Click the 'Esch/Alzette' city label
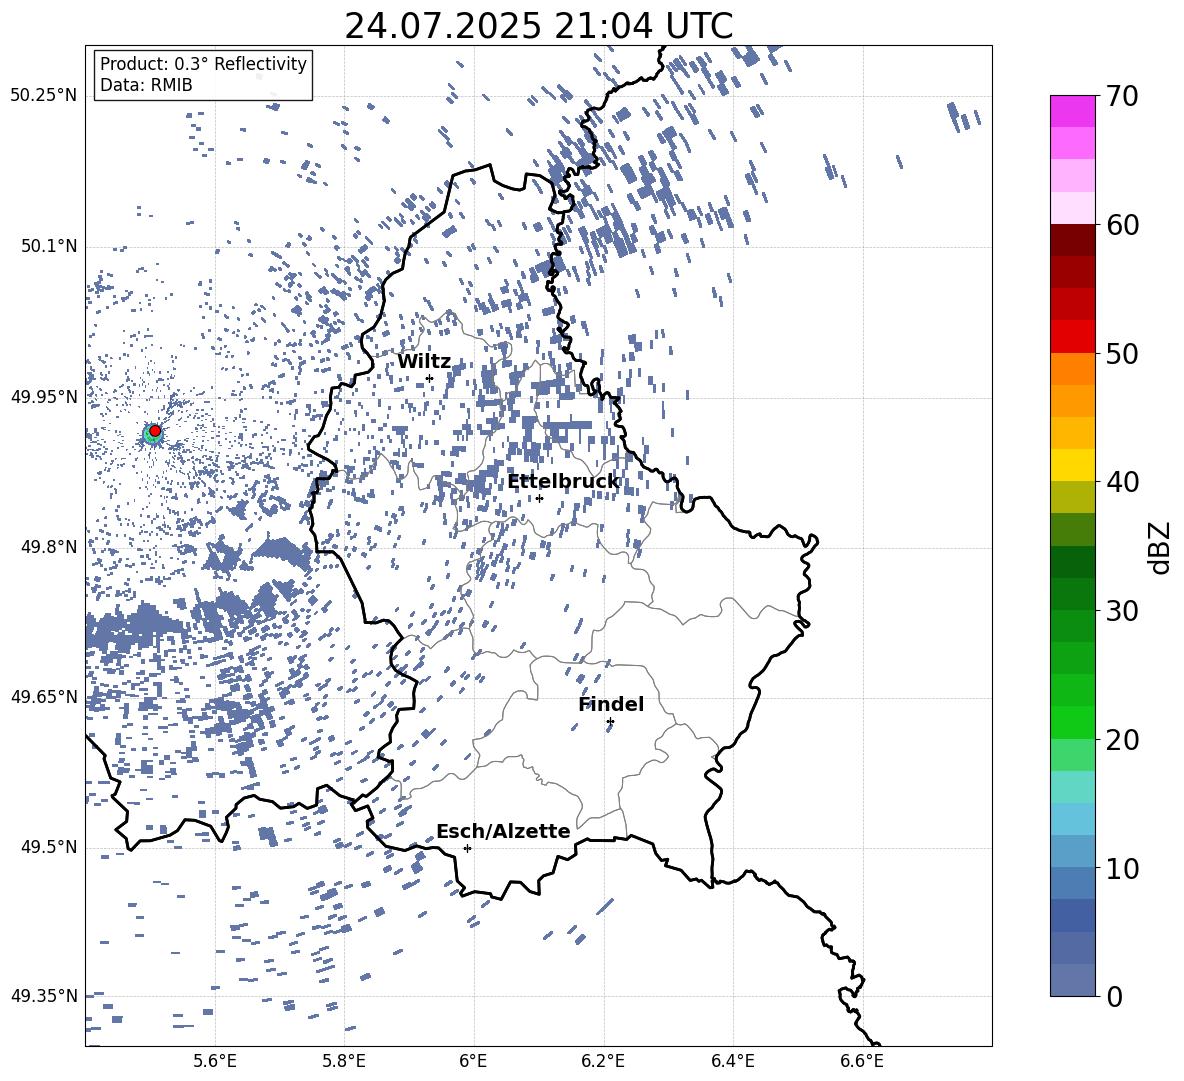1184x1081 pixels. pos(503,831)
